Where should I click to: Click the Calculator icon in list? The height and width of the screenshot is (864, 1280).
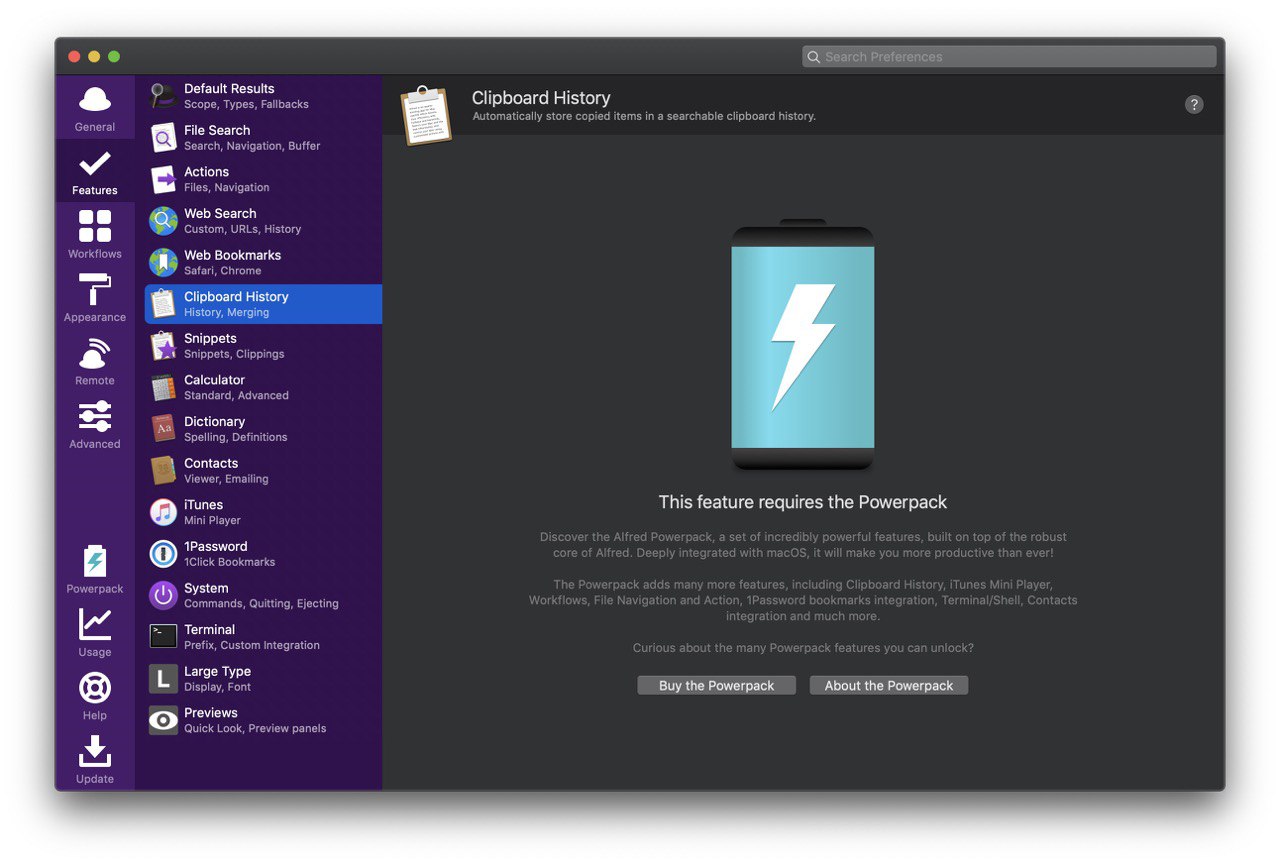163,387
